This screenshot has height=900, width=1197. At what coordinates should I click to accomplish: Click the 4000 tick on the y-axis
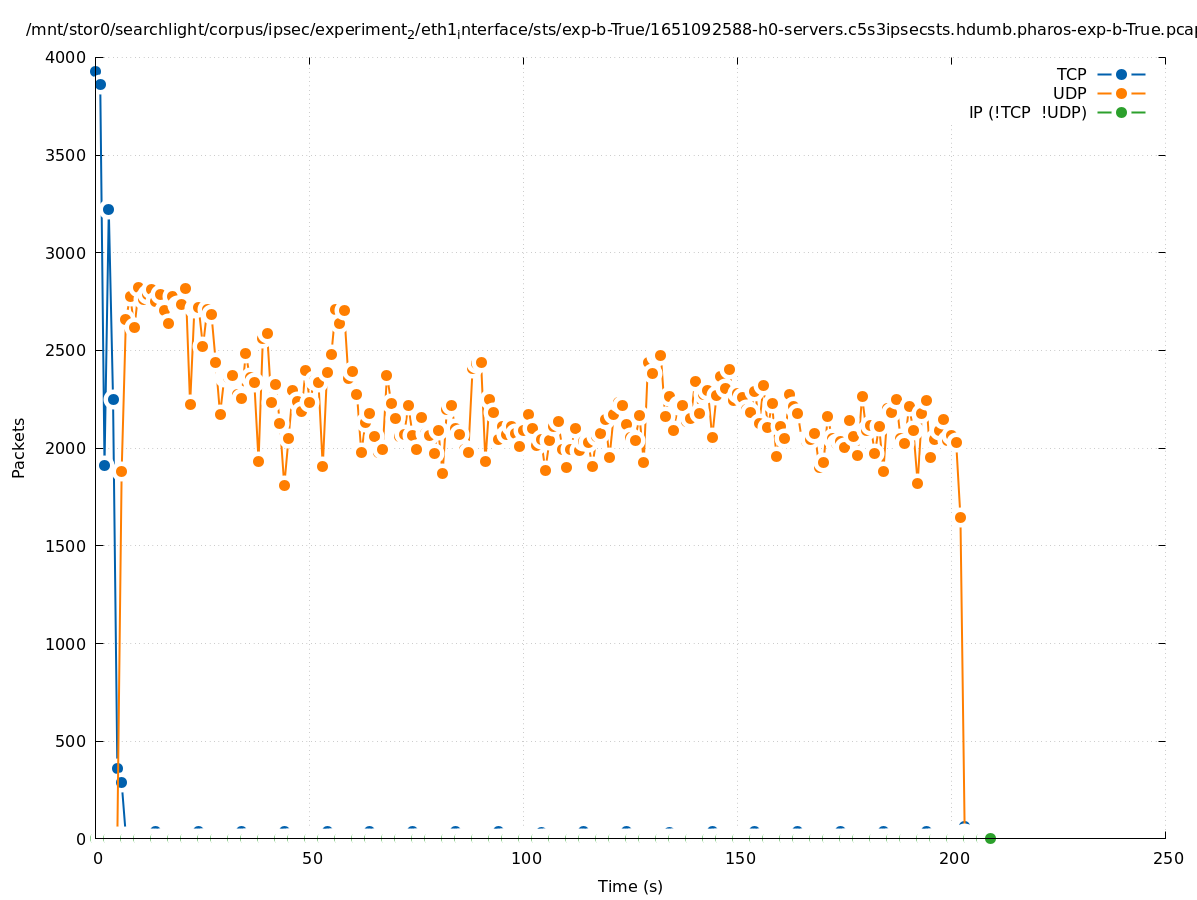click(66, 57)
